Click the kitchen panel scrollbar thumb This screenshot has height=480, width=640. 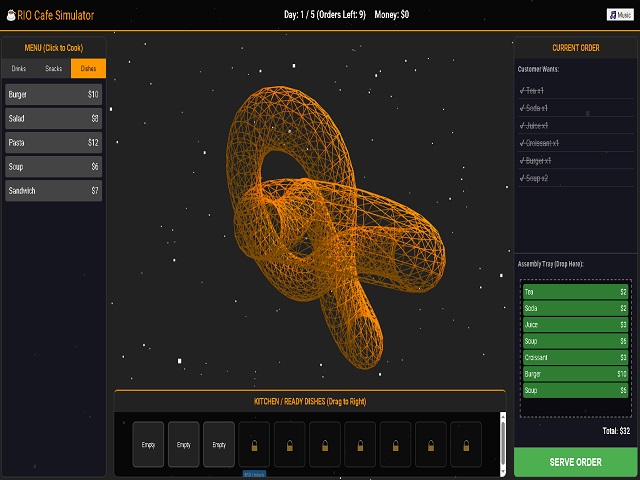click(x=503, y=444)
